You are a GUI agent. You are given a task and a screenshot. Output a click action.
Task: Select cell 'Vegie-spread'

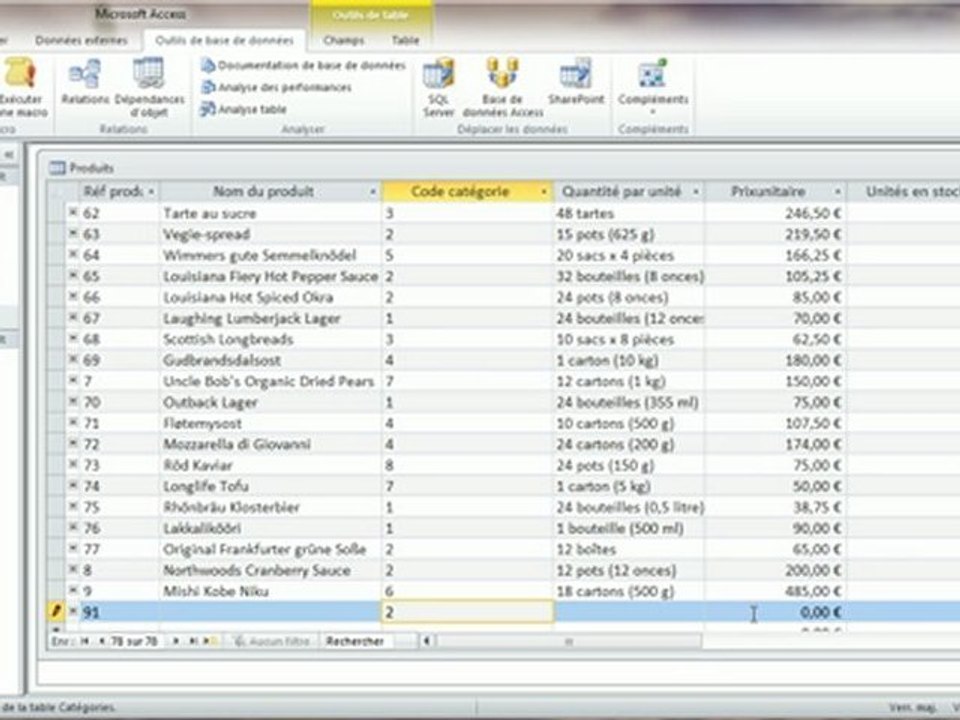pyautogui.click(x=270, y=234)
